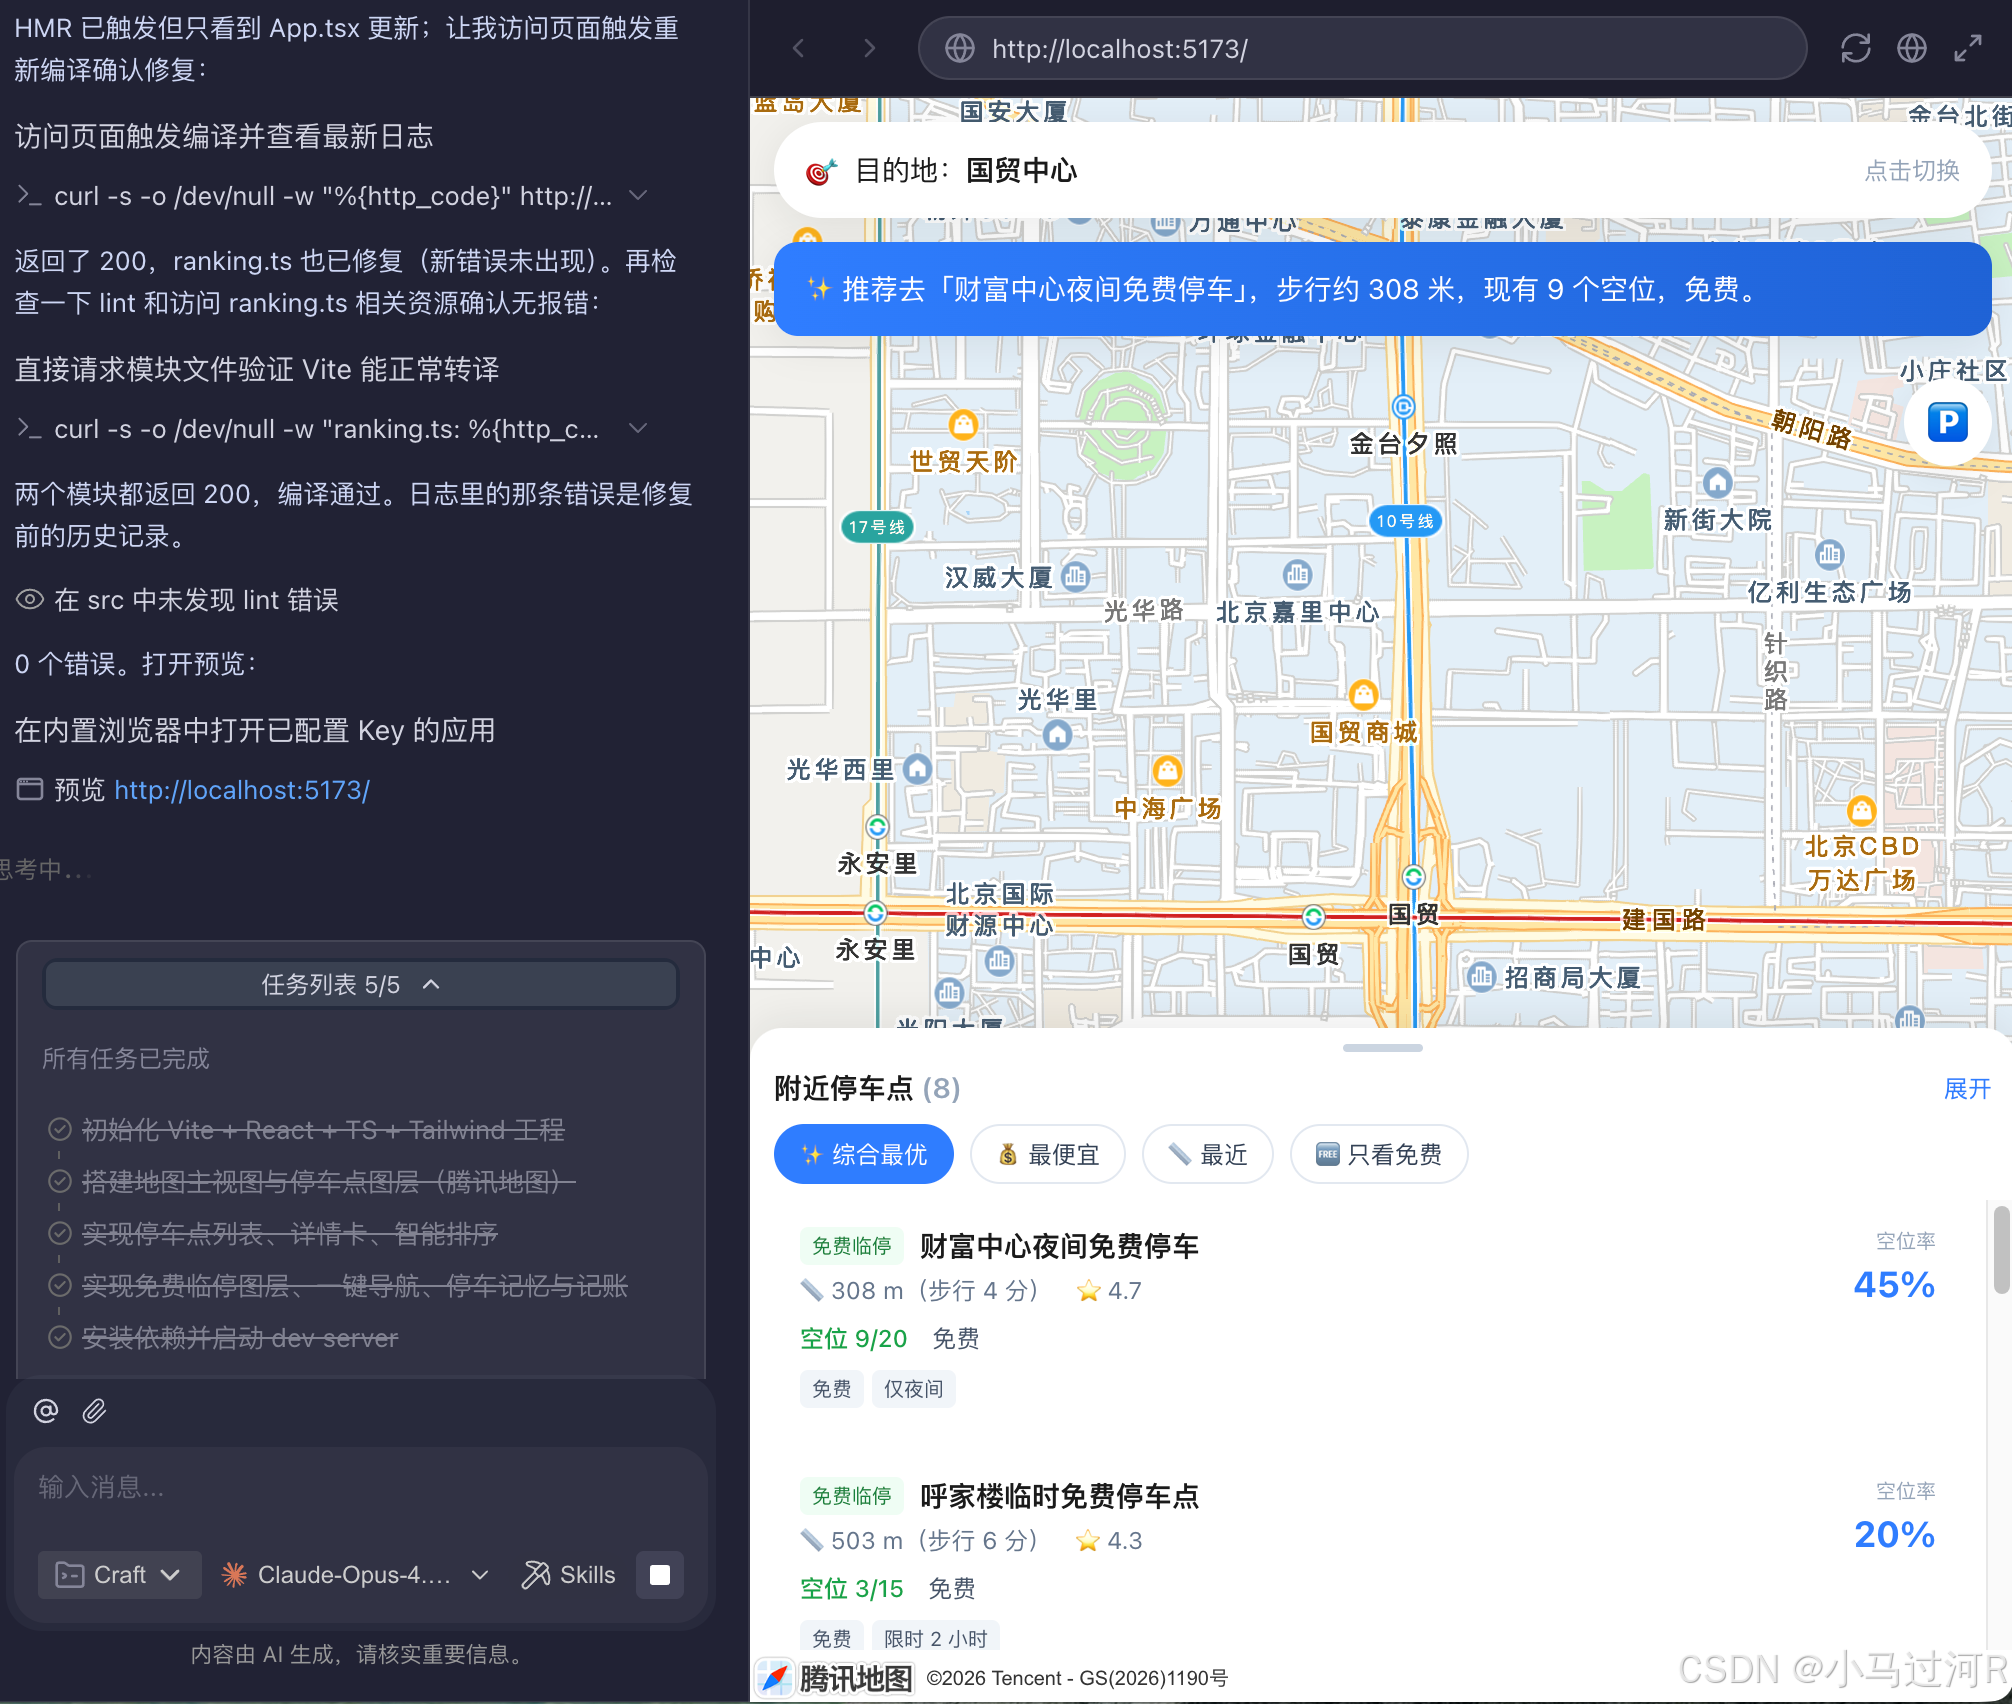Click 展开 to expand parking list
Viewport: 2012px width, 1704px height.
[1966, 1088]
